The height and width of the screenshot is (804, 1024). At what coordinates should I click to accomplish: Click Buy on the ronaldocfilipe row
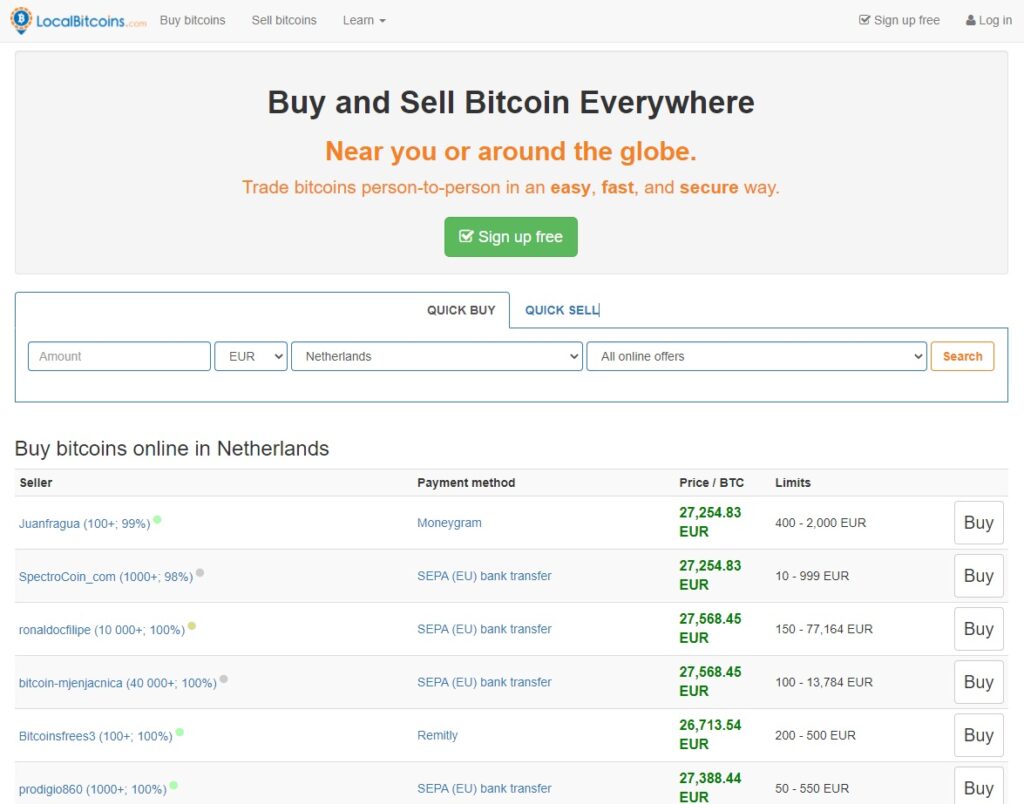978,629
